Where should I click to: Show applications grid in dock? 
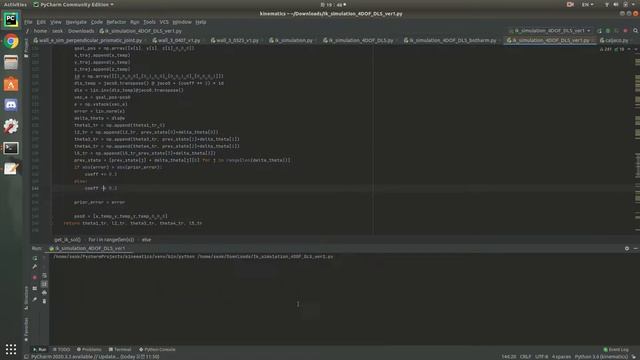pyautogui.click(x=11, y=349)
